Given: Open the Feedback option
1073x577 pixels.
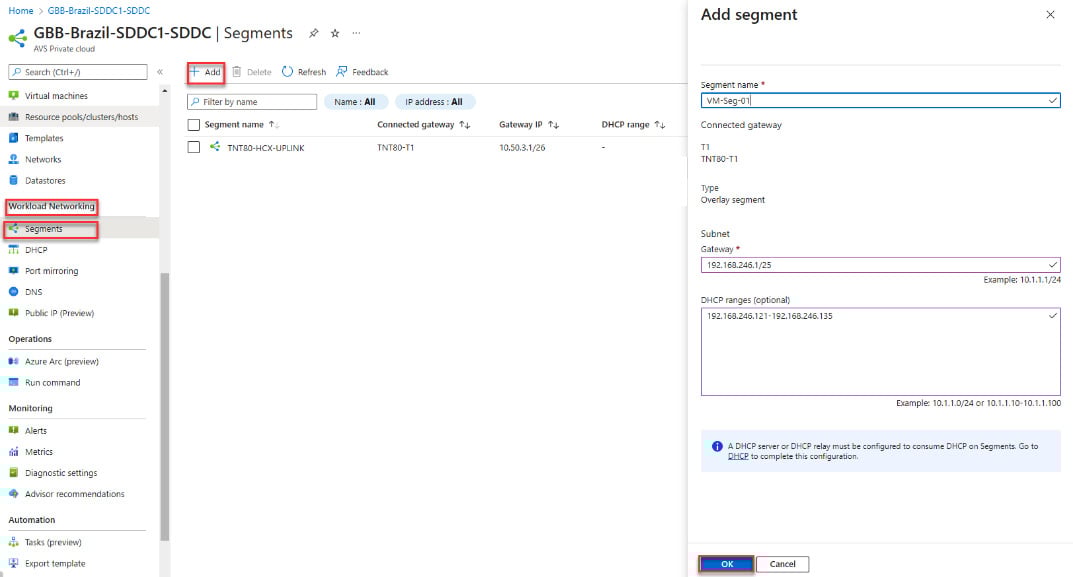Looking at the screenshot, I should [362, 72].
